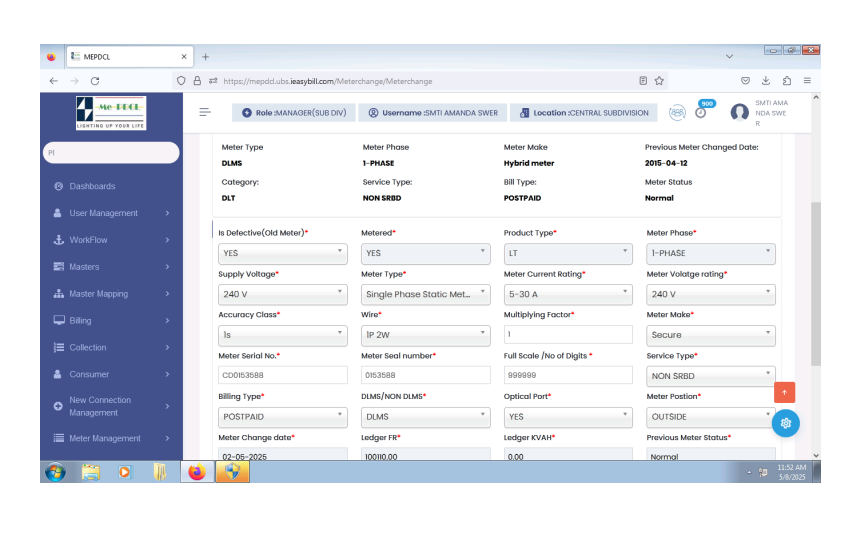Image resolution: width=864 pixels, height=540 pixels.
Task: Open the Firefox downloads icon
Action: pyautogui.click(x=766, y=80)
